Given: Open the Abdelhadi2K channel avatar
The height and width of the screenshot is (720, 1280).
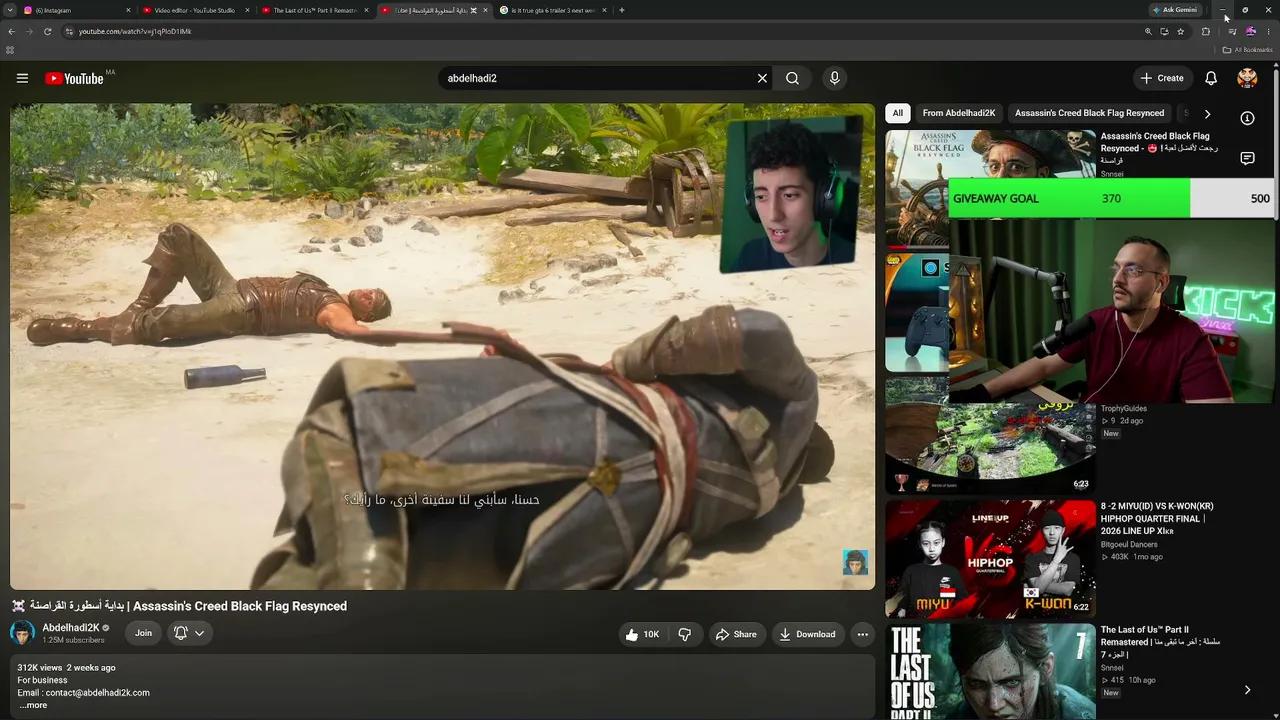Looking at the screenshot, I should coord(22,633).
